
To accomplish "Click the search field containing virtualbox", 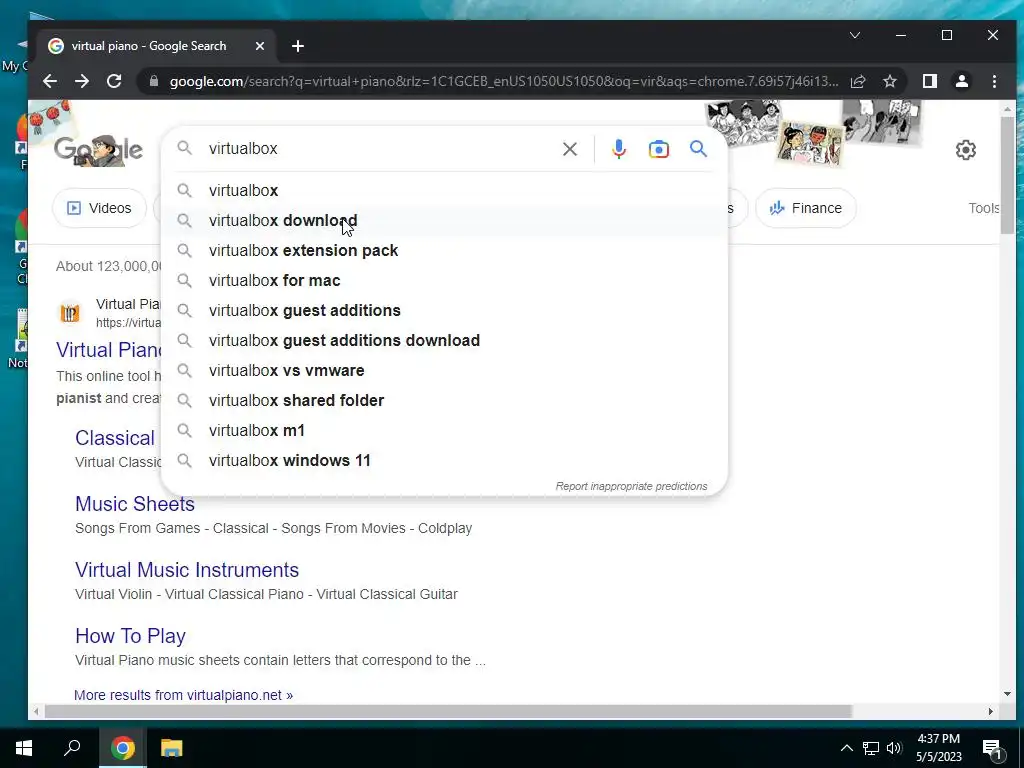I will [x=382, y=149].
